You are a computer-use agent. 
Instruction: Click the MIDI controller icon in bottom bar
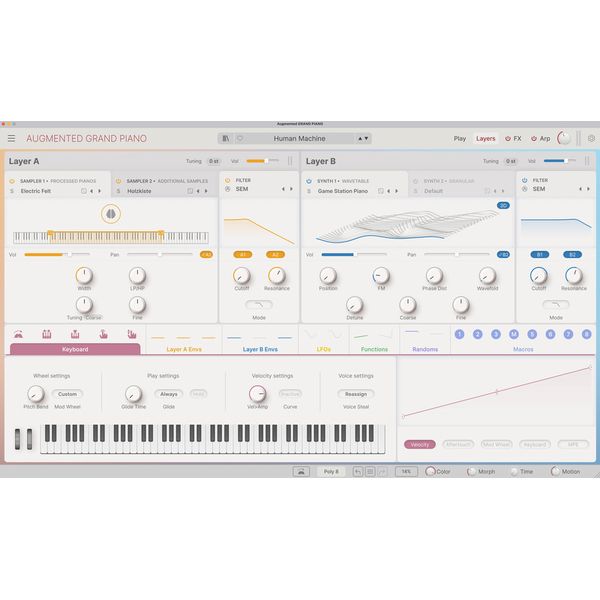301,472
